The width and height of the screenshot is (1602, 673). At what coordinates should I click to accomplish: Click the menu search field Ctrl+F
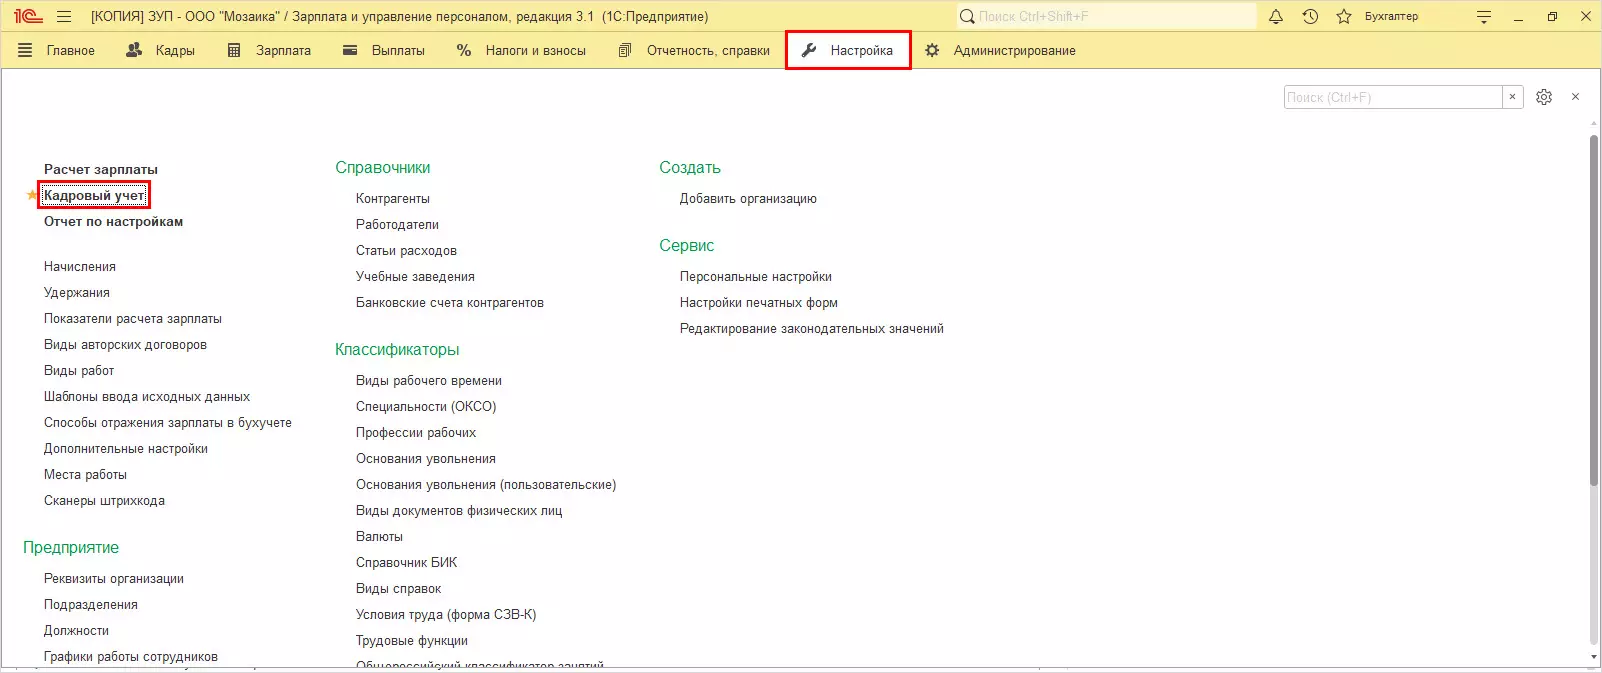(x=1393, y=97)
